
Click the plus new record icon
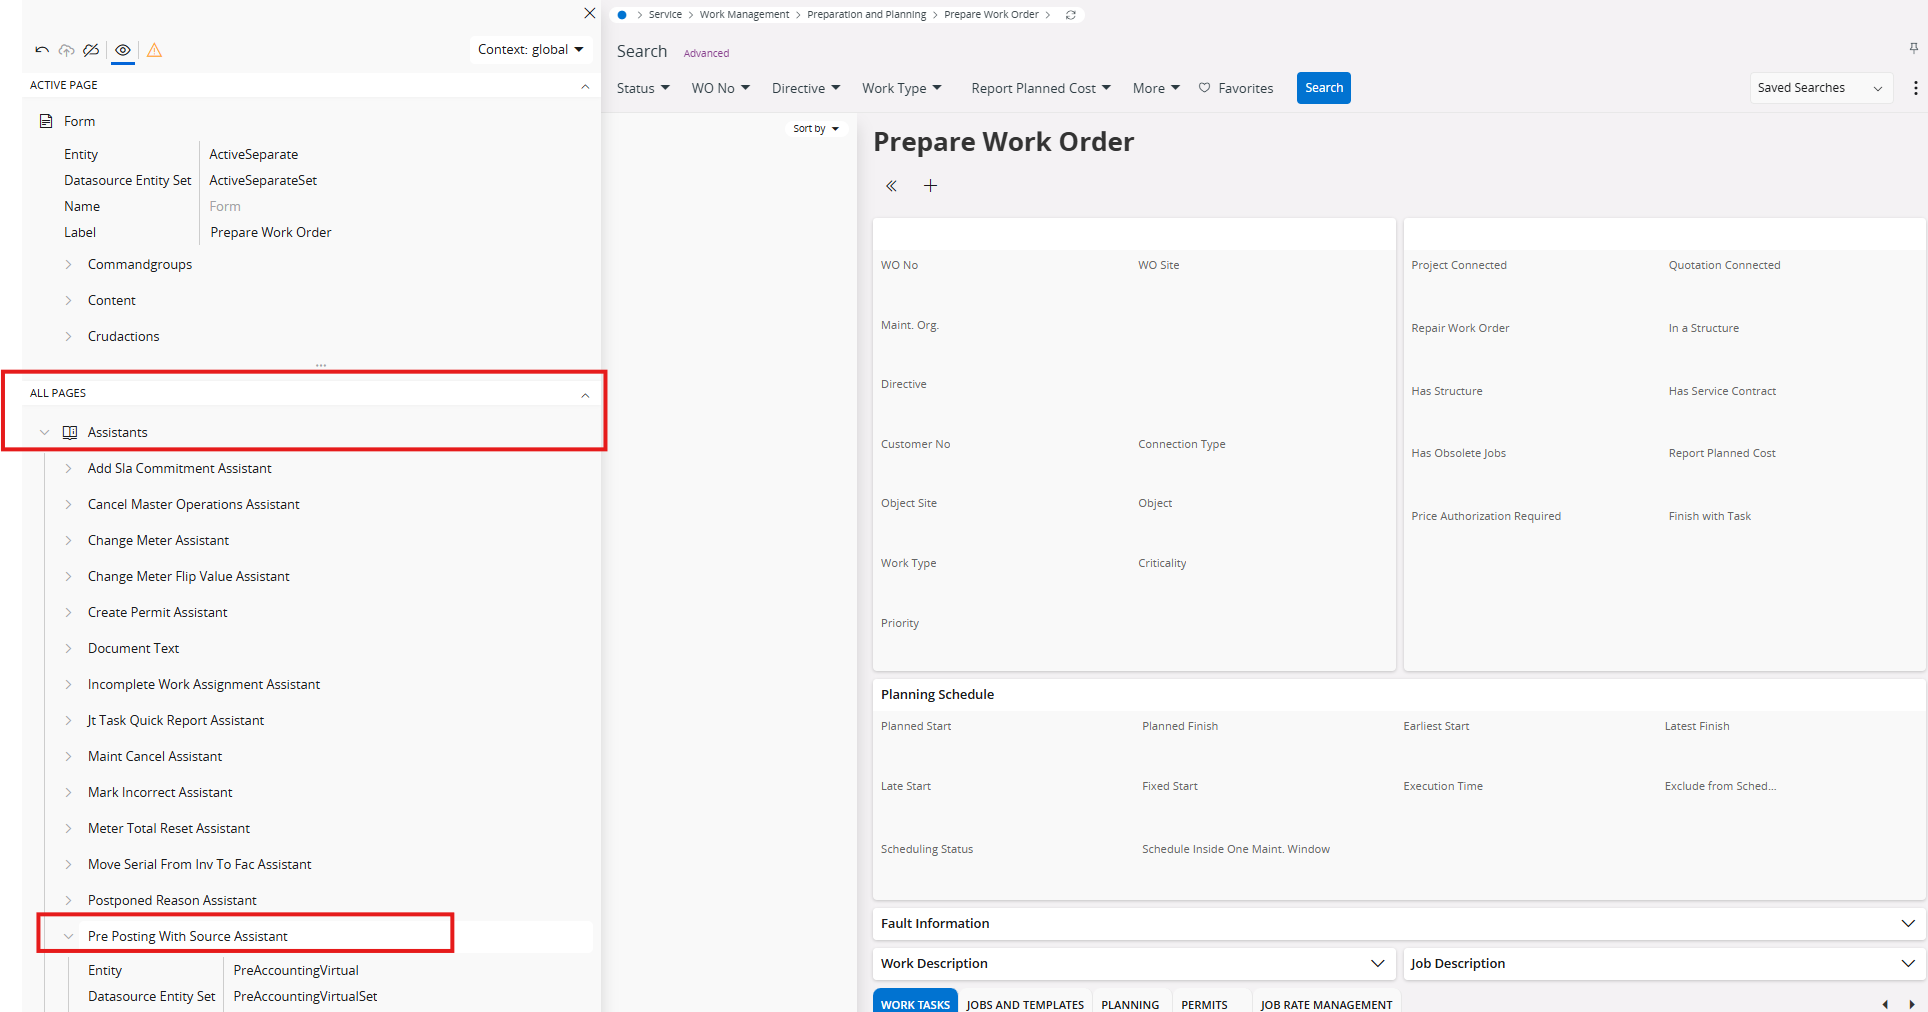click(x=930, y=186)
